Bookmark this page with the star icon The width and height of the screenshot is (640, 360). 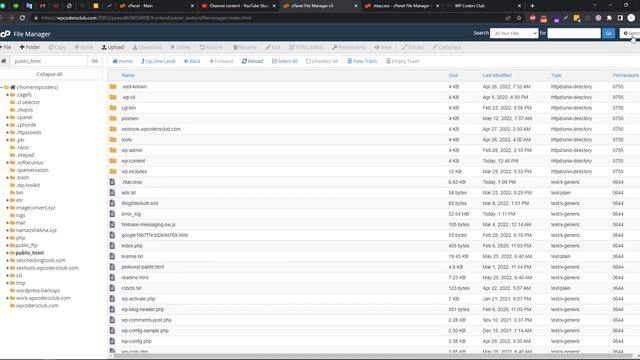pos(519,18)
